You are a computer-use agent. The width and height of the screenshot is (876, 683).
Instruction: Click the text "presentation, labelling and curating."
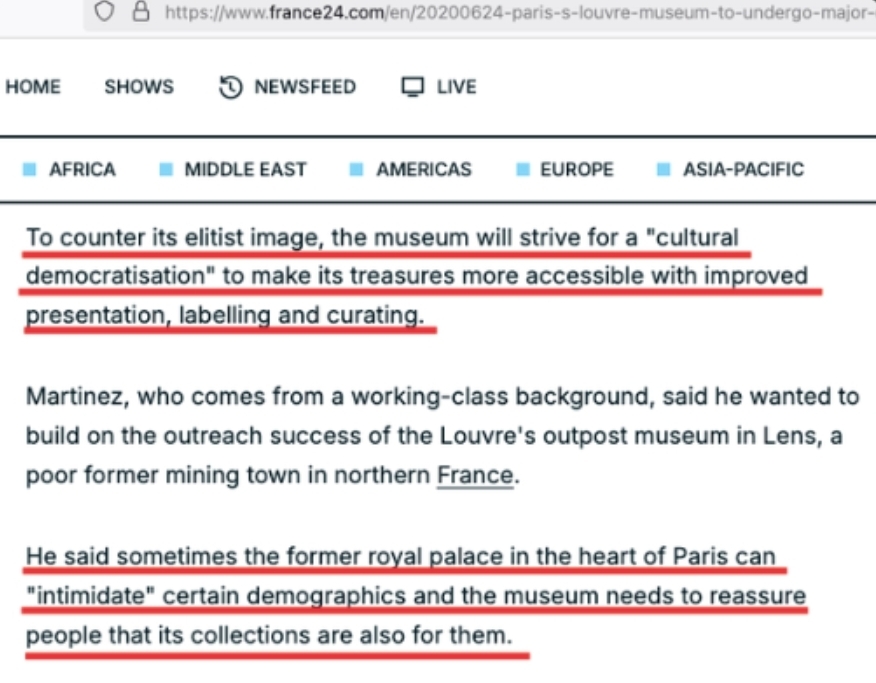(x=225, y=316)
